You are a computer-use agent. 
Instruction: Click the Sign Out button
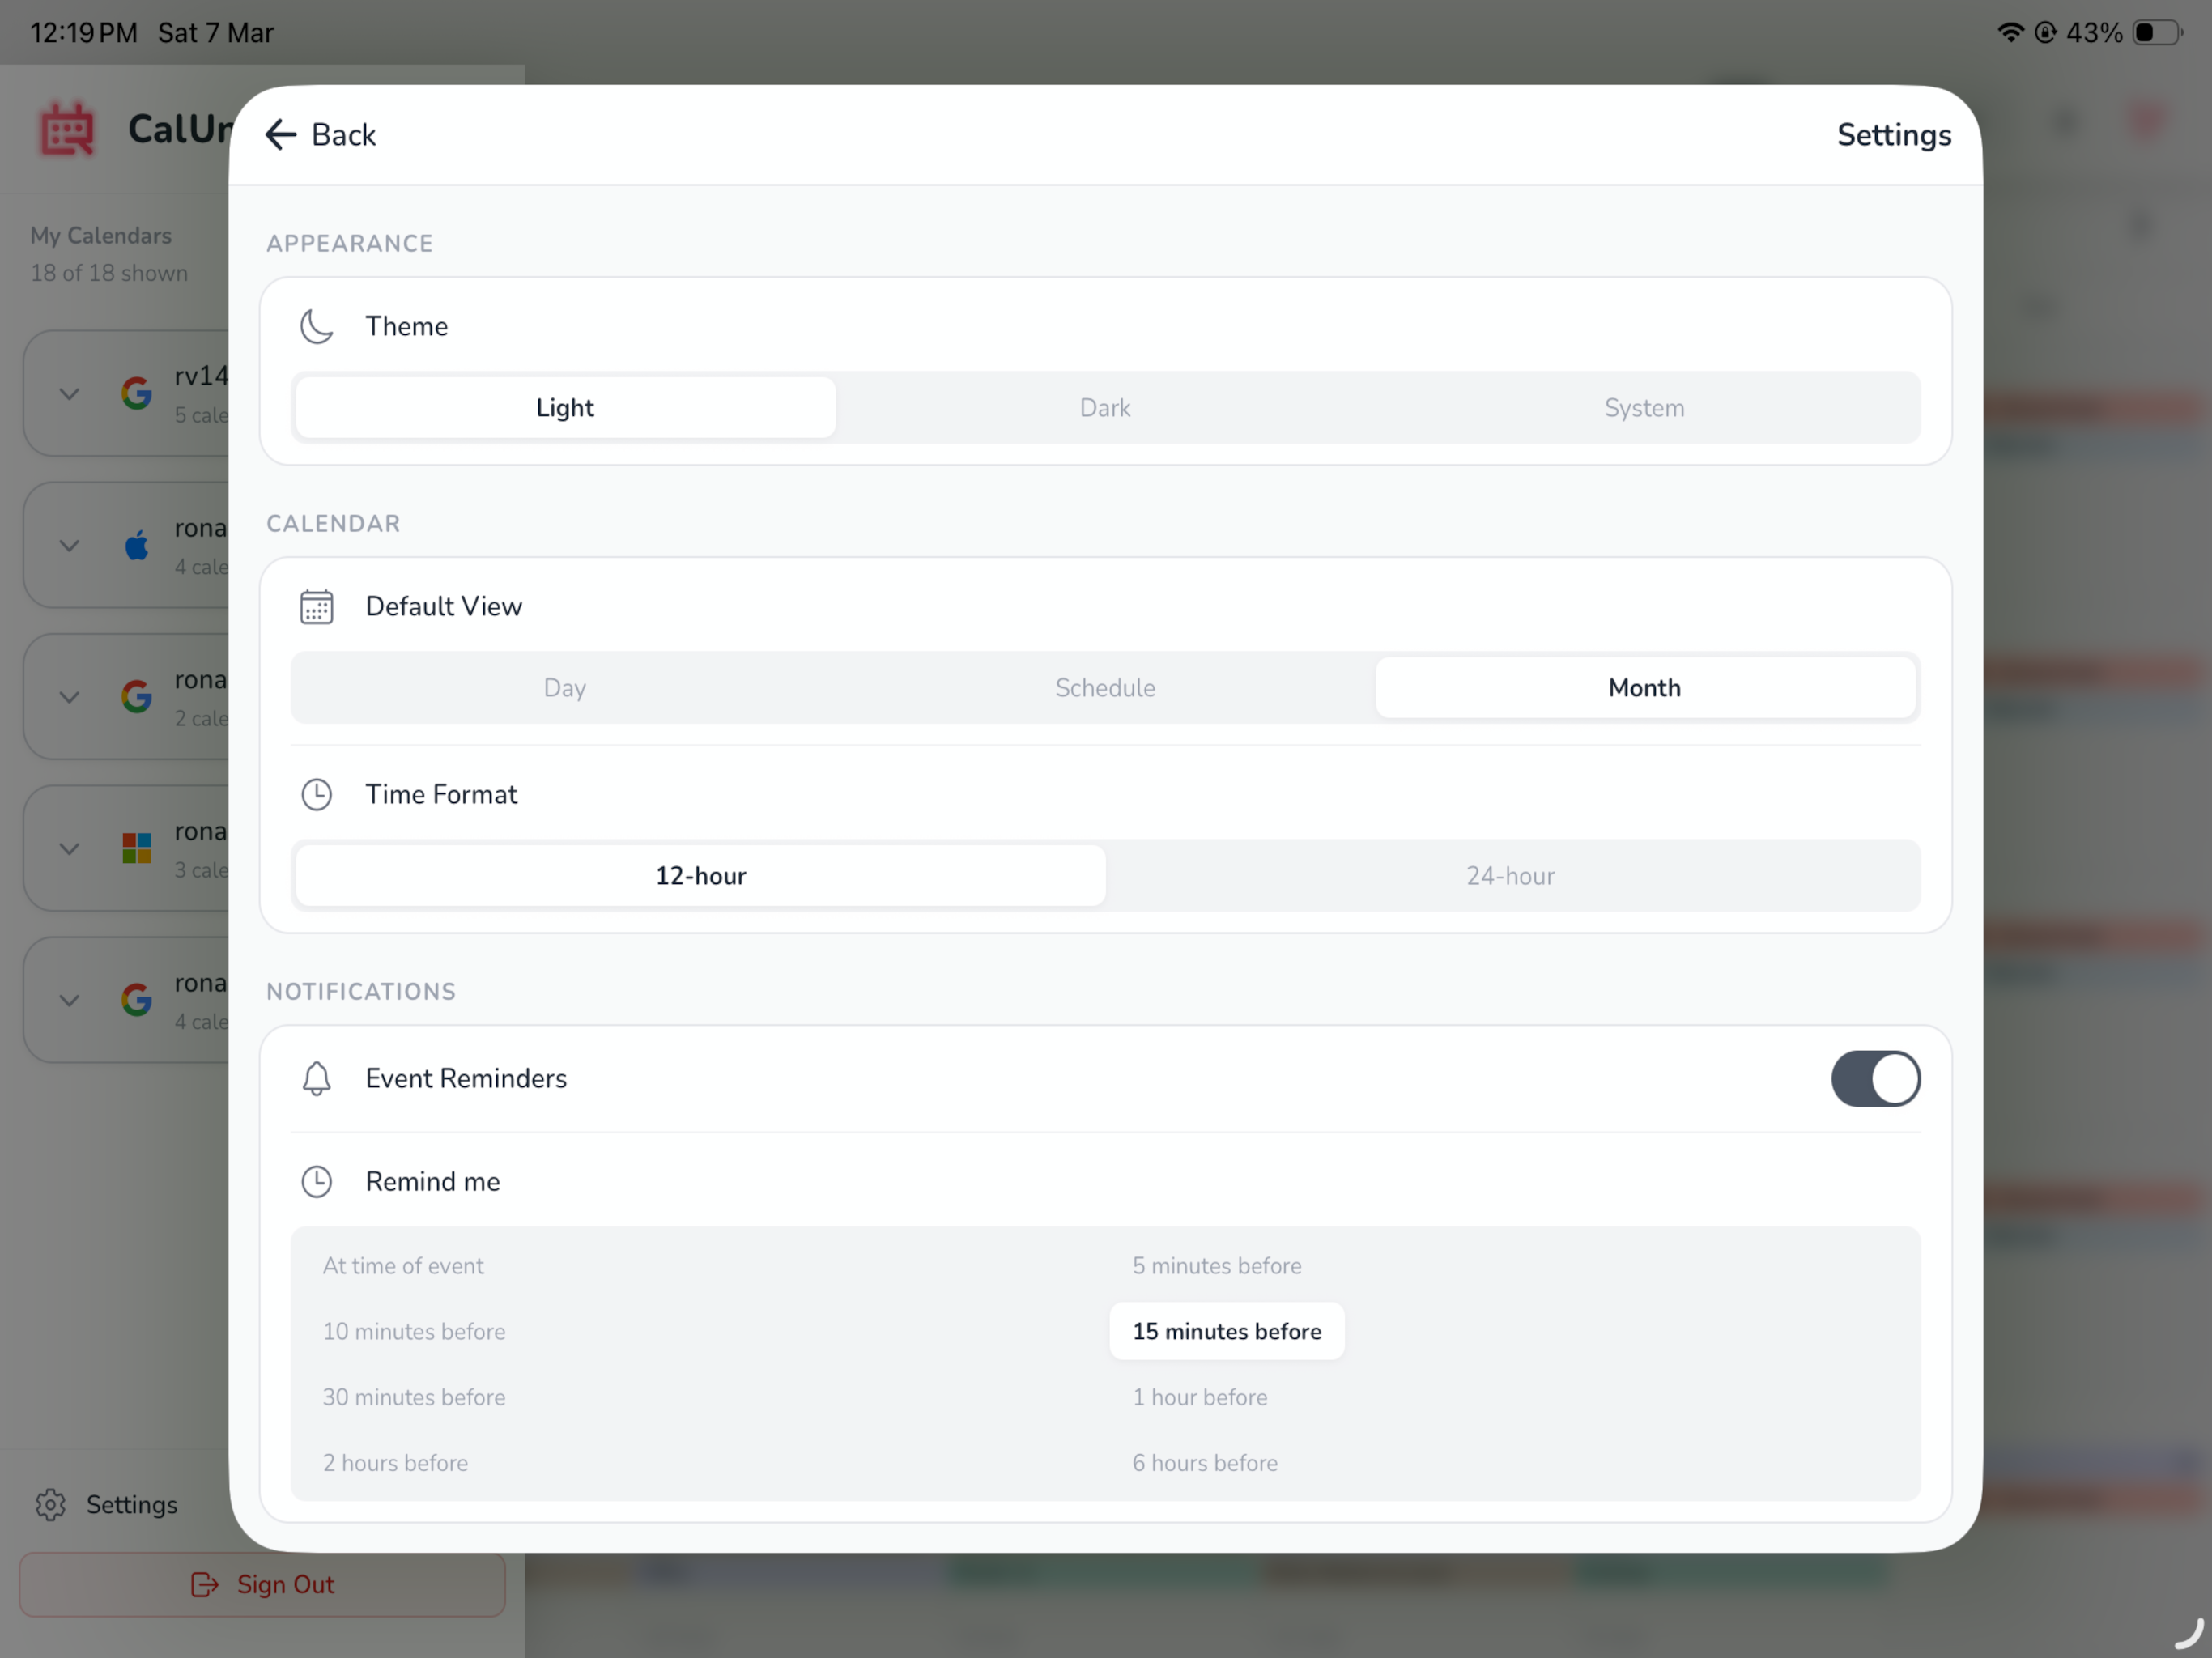262,1585
